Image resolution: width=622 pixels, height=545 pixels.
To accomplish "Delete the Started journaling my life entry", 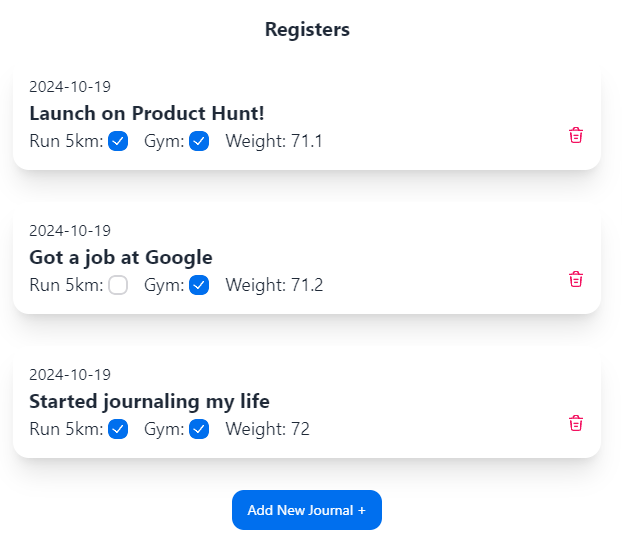I will point(576,423).
